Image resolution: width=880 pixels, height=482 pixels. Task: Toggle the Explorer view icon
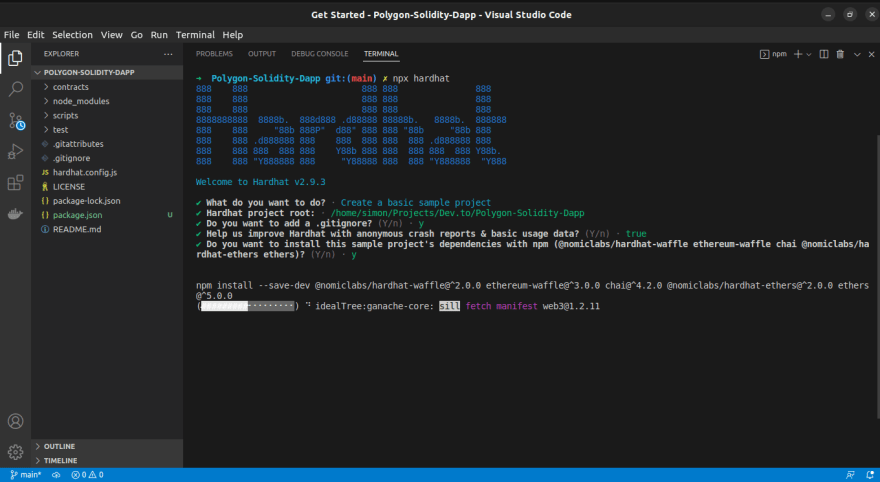(x=15, y=58)
